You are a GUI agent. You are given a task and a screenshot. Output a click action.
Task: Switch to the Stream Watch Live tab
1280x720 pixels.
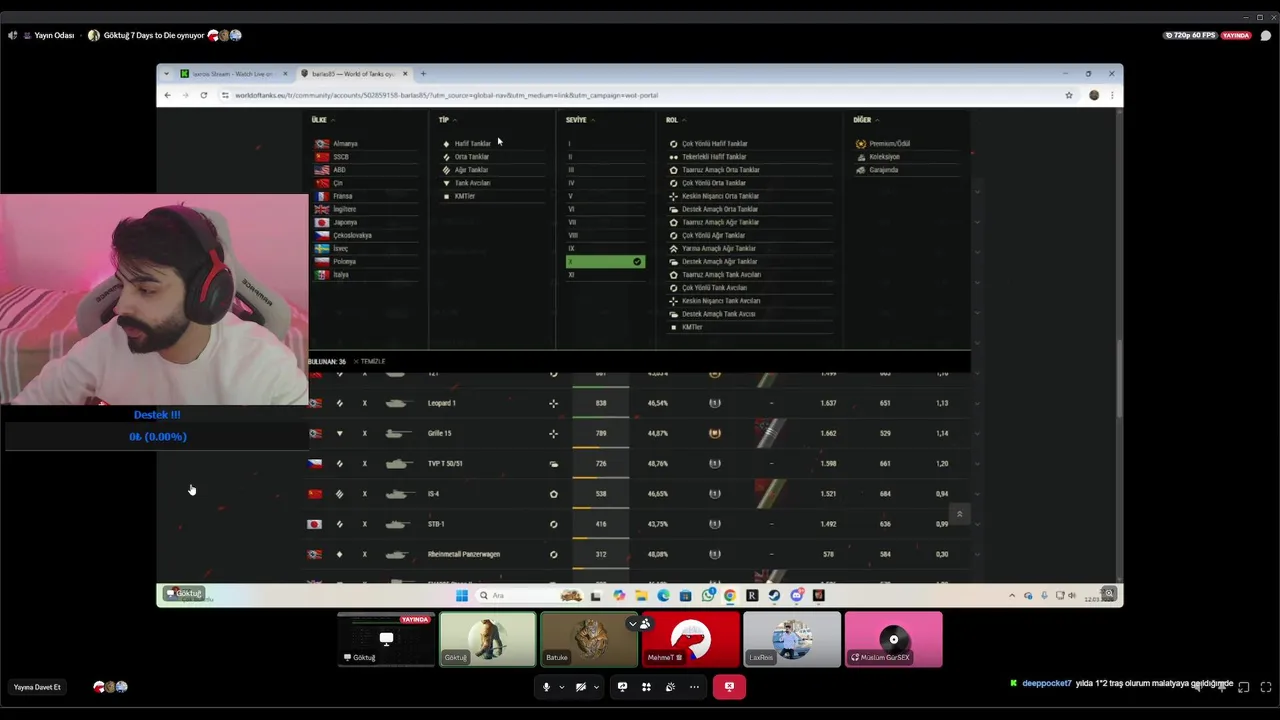coord(234,74)
